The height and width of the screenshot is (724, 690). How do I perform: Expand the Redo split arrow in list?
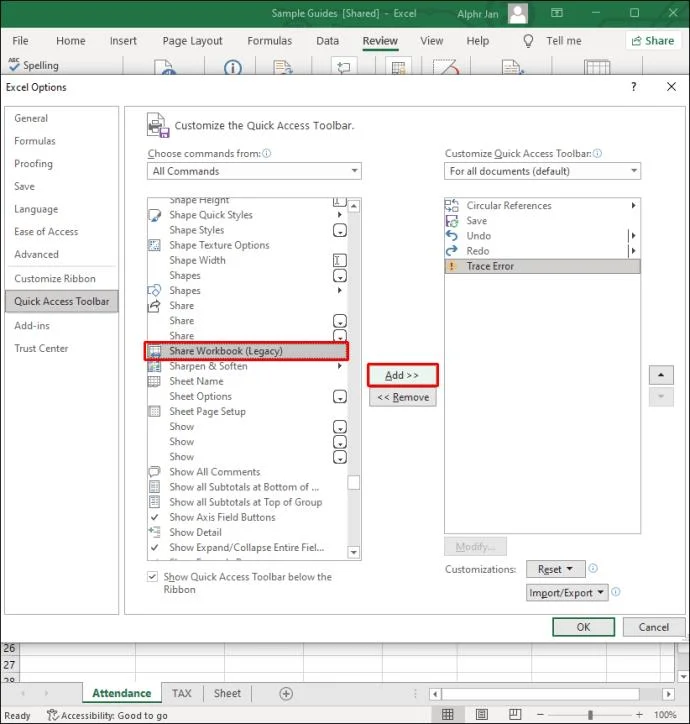point(633,251)
